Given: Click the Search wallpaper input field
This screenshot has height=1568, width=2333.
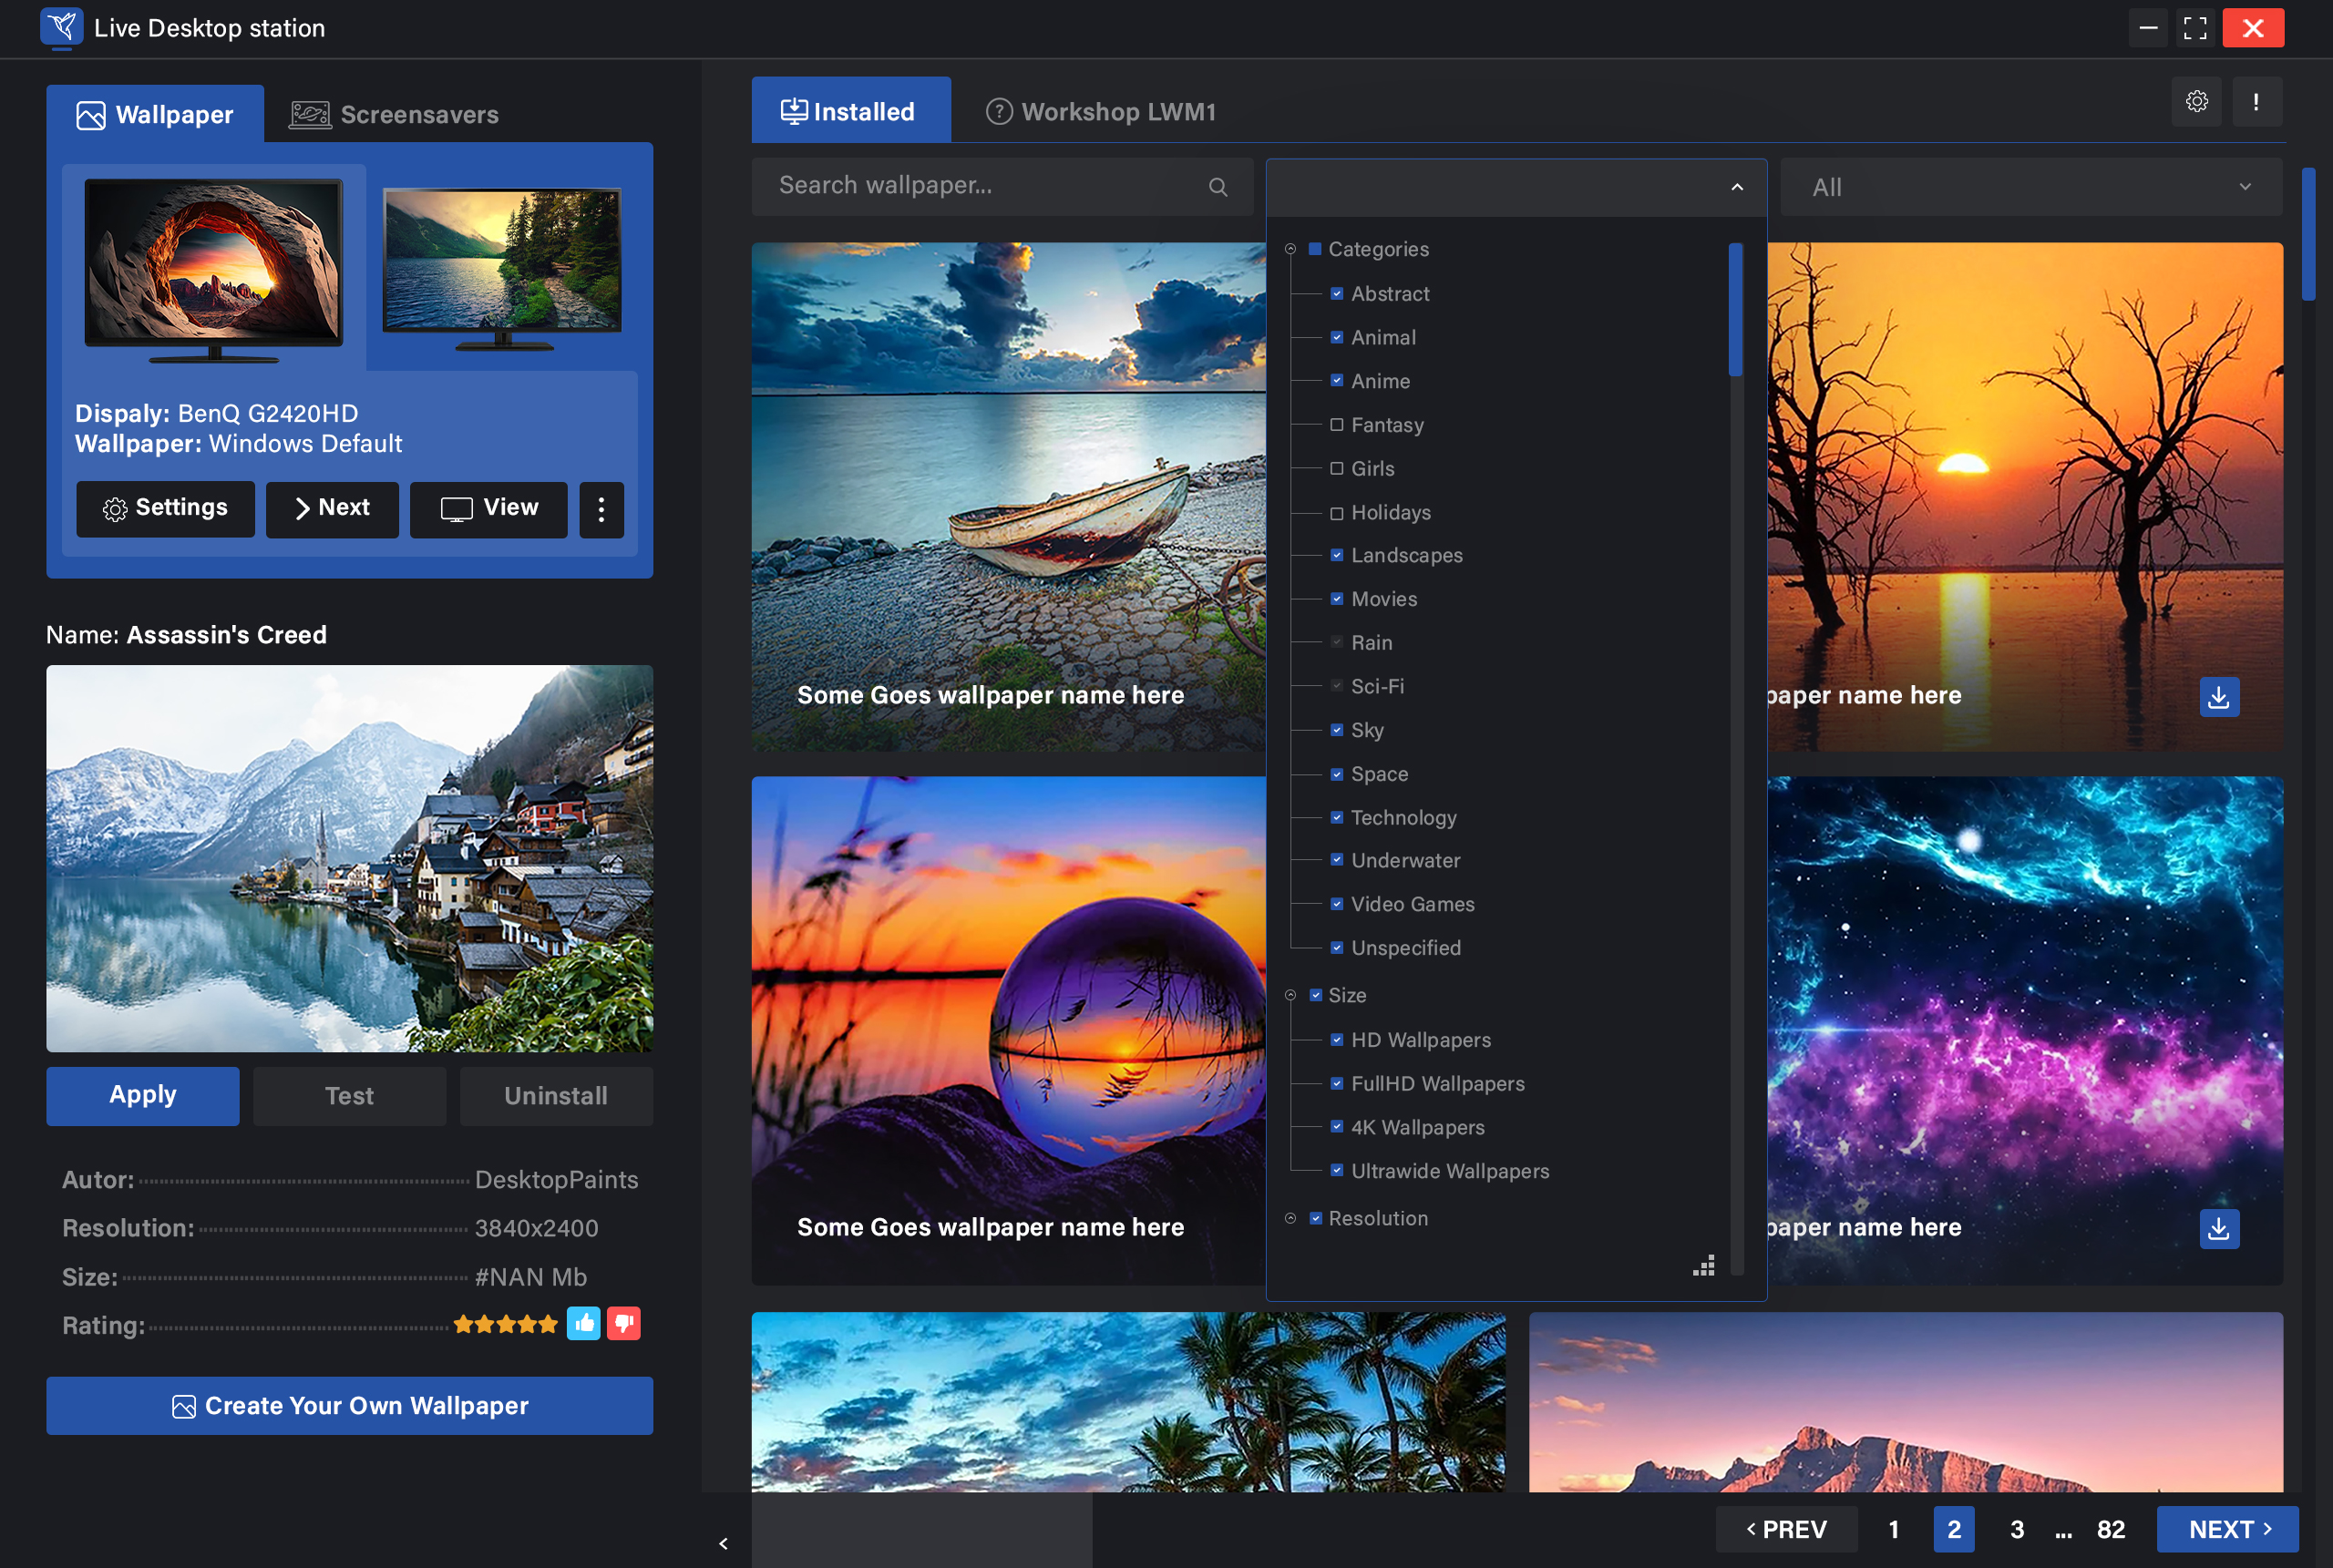Looking at the screenshot, I should [x=1002, y=187].
